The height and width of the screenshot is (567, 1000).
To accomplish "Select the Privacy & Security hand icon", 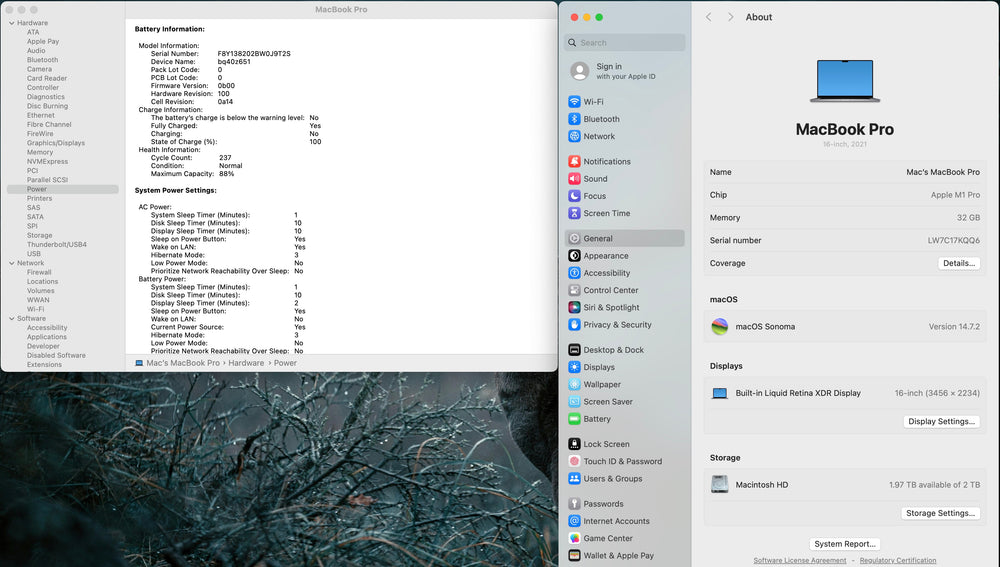I will click(574, 325).
